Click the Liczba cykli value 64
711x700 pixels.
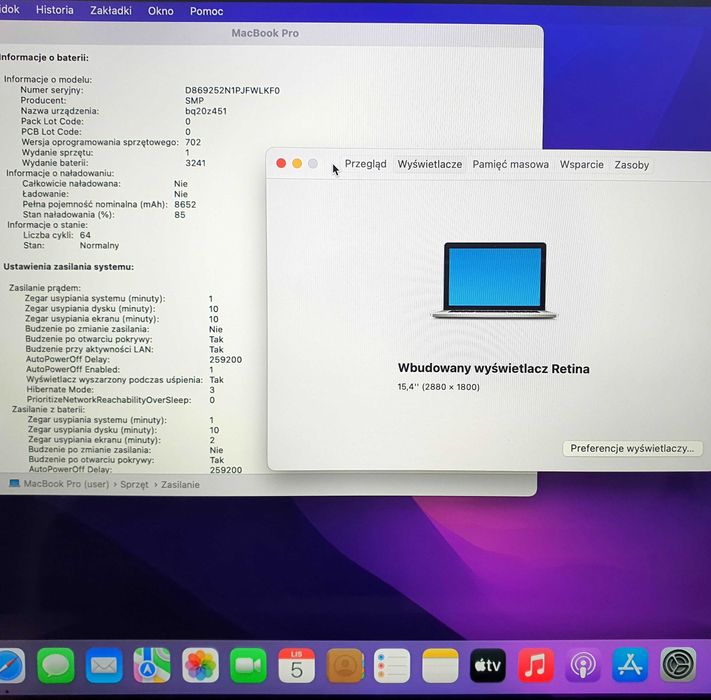(x=85, y=235)
